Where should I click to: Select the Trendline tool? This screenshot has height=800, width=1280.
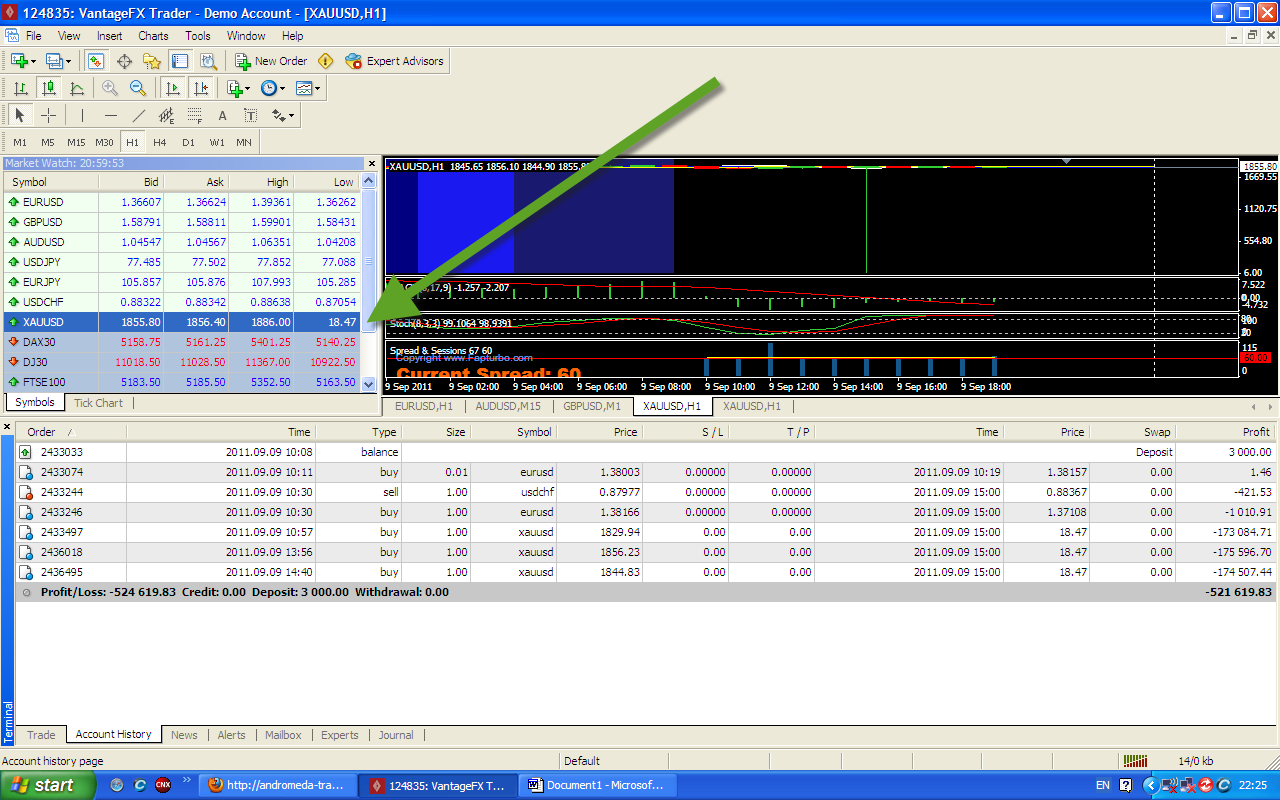coord(139,115)
